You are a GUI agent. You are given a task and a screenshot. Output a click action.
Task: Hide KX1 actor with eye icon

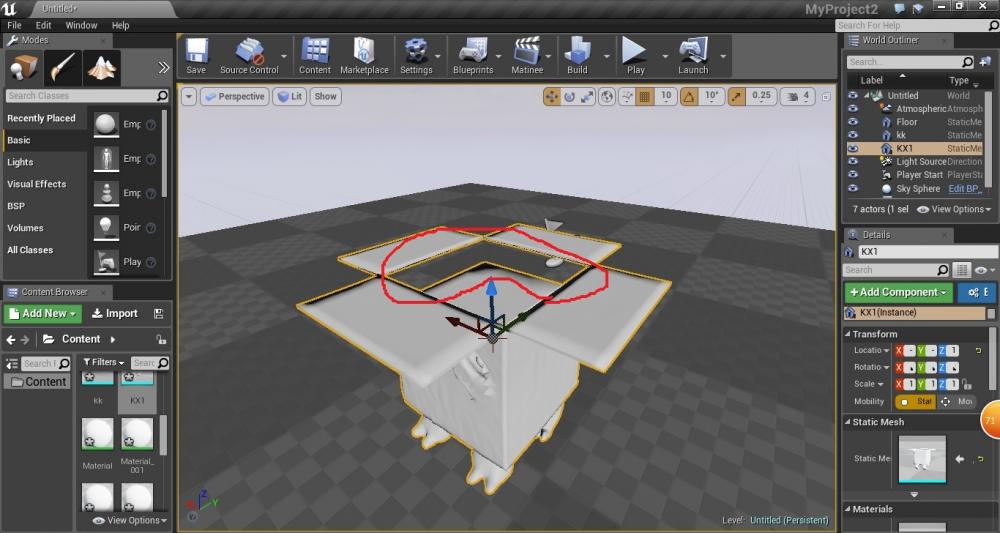pos(853,148)
